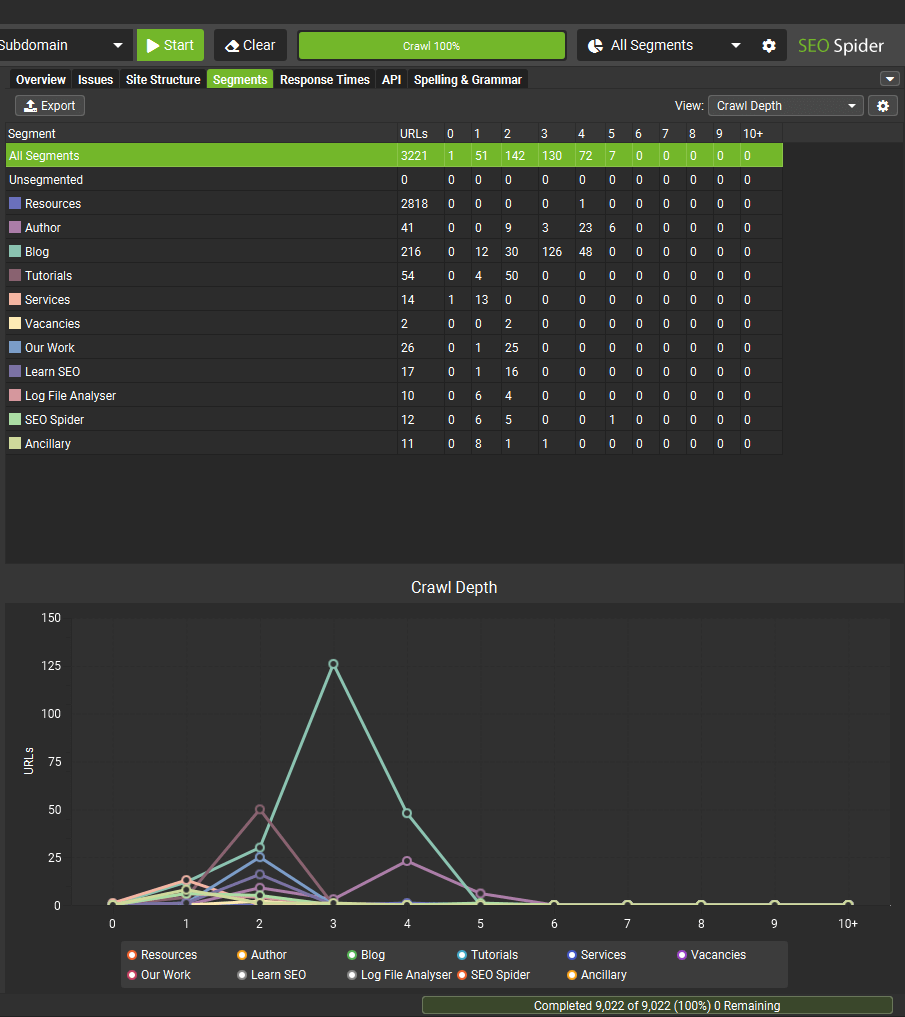Click the Author chart point at depth 4
The image size is (905, 1017).
click(x=407, y=861)
